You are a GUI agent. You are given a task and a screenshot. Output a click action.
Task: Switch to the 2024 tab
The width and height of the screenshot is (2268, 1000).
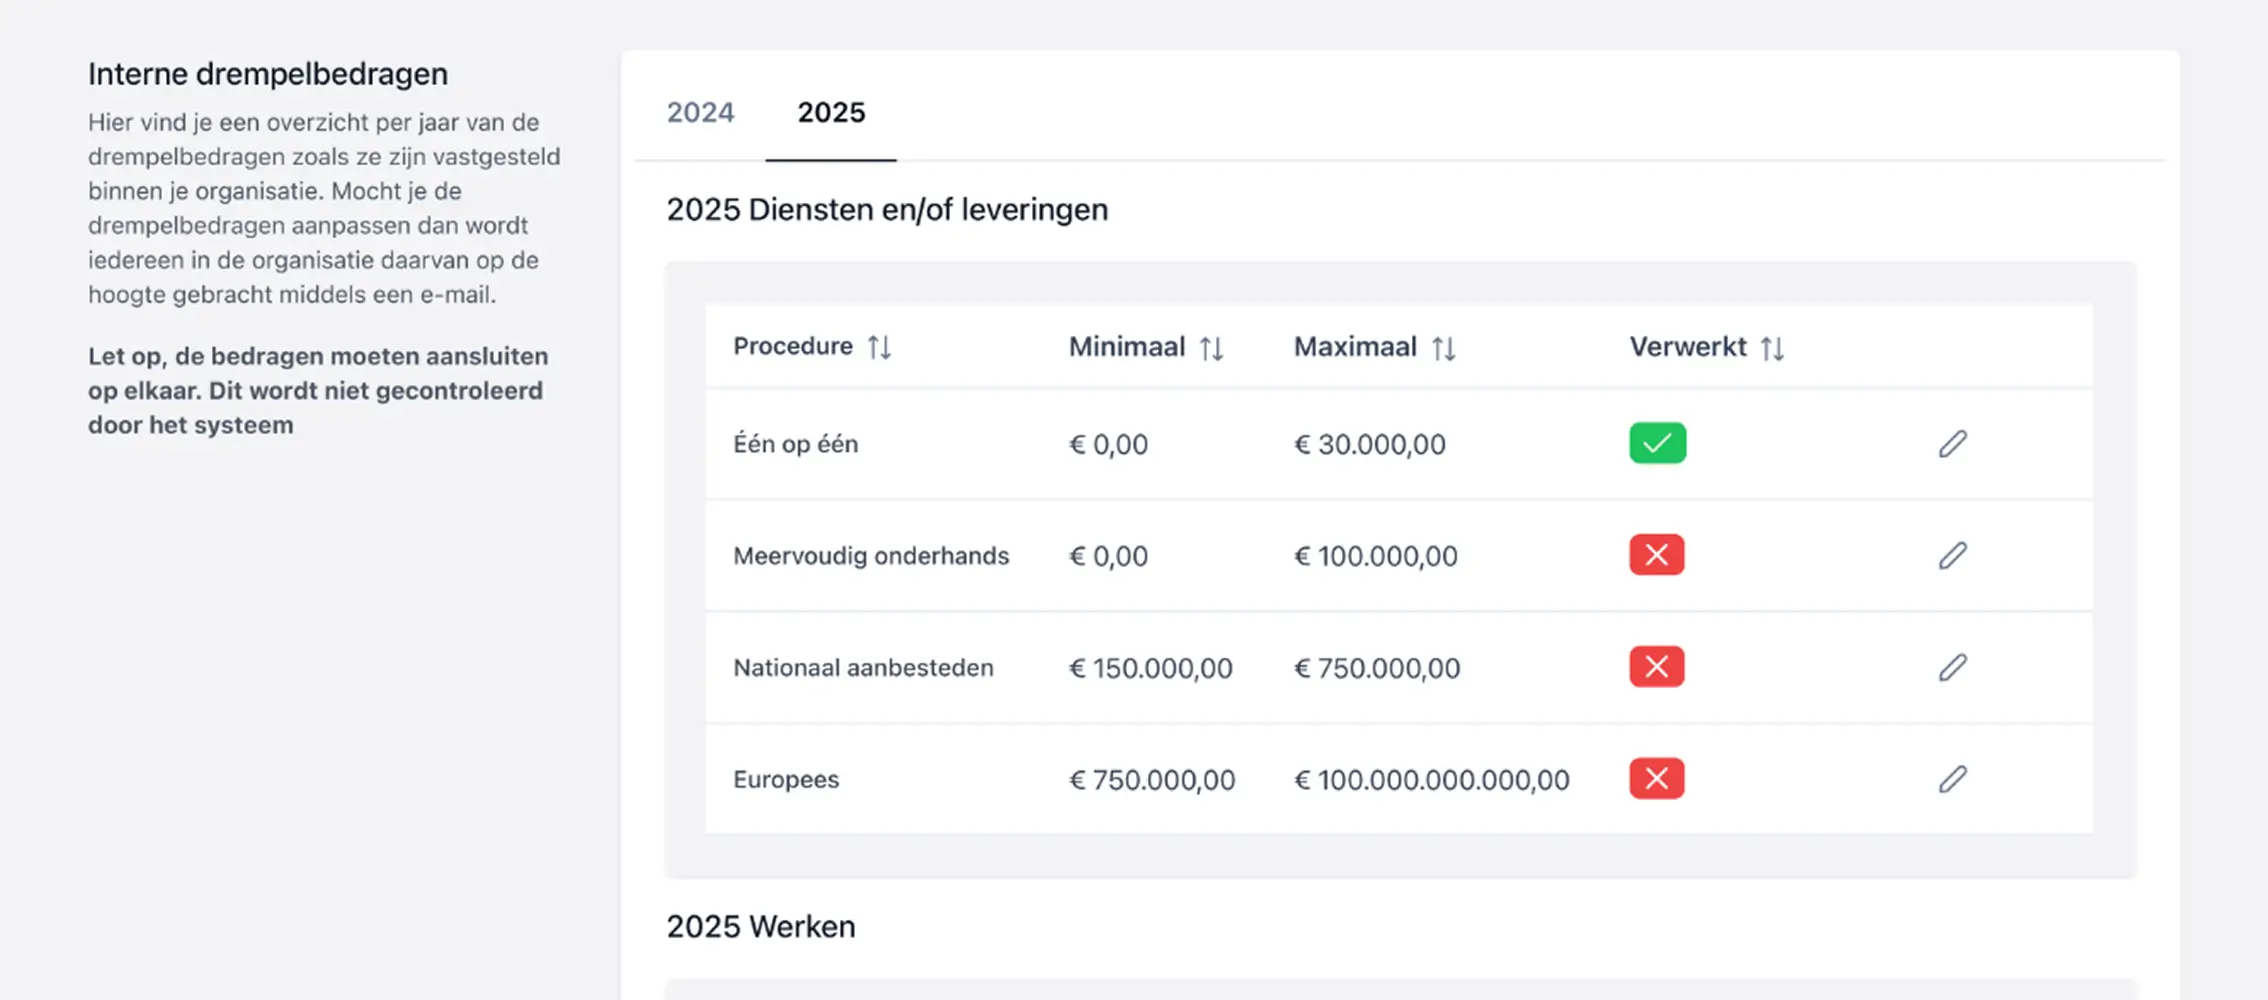(x=700, y=112)
